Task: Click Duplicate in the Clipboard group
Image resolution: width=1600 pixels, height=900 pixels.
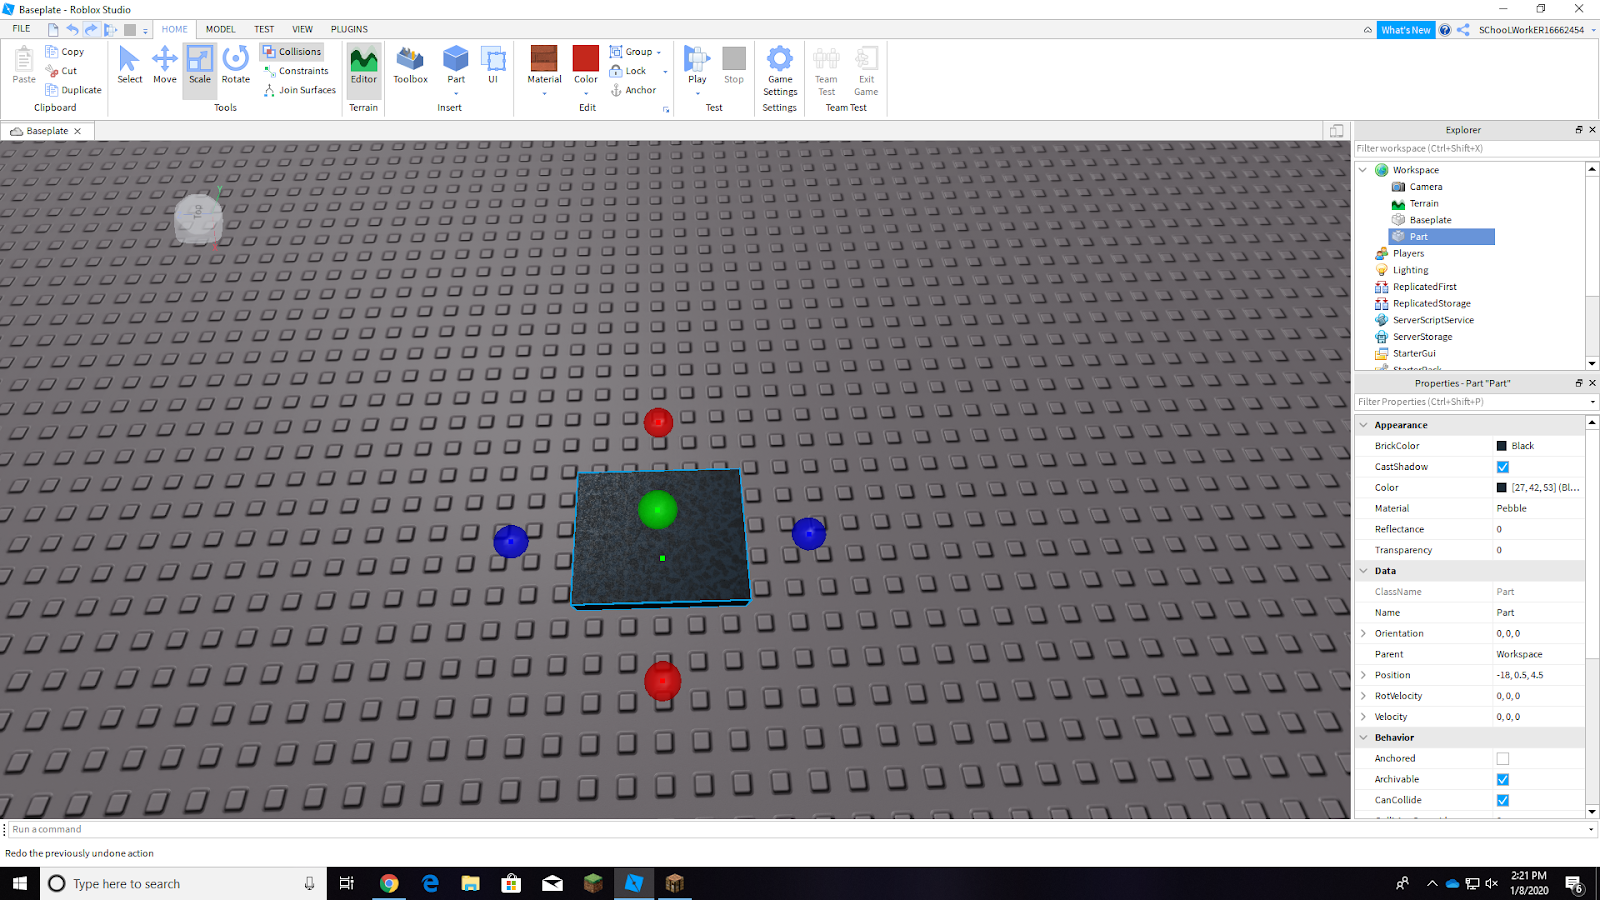Action: [x=73, y=90]
